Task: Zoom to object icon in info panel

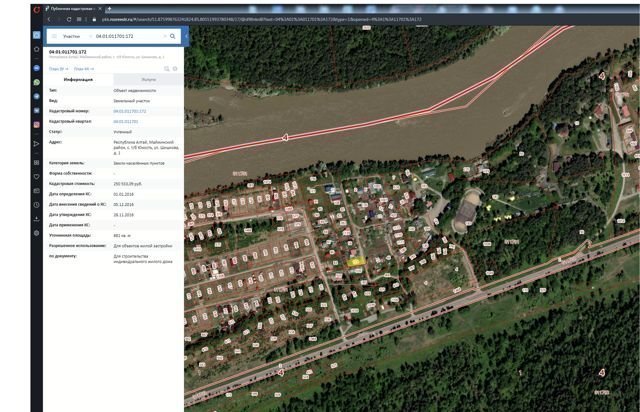Action: point(167,69)
